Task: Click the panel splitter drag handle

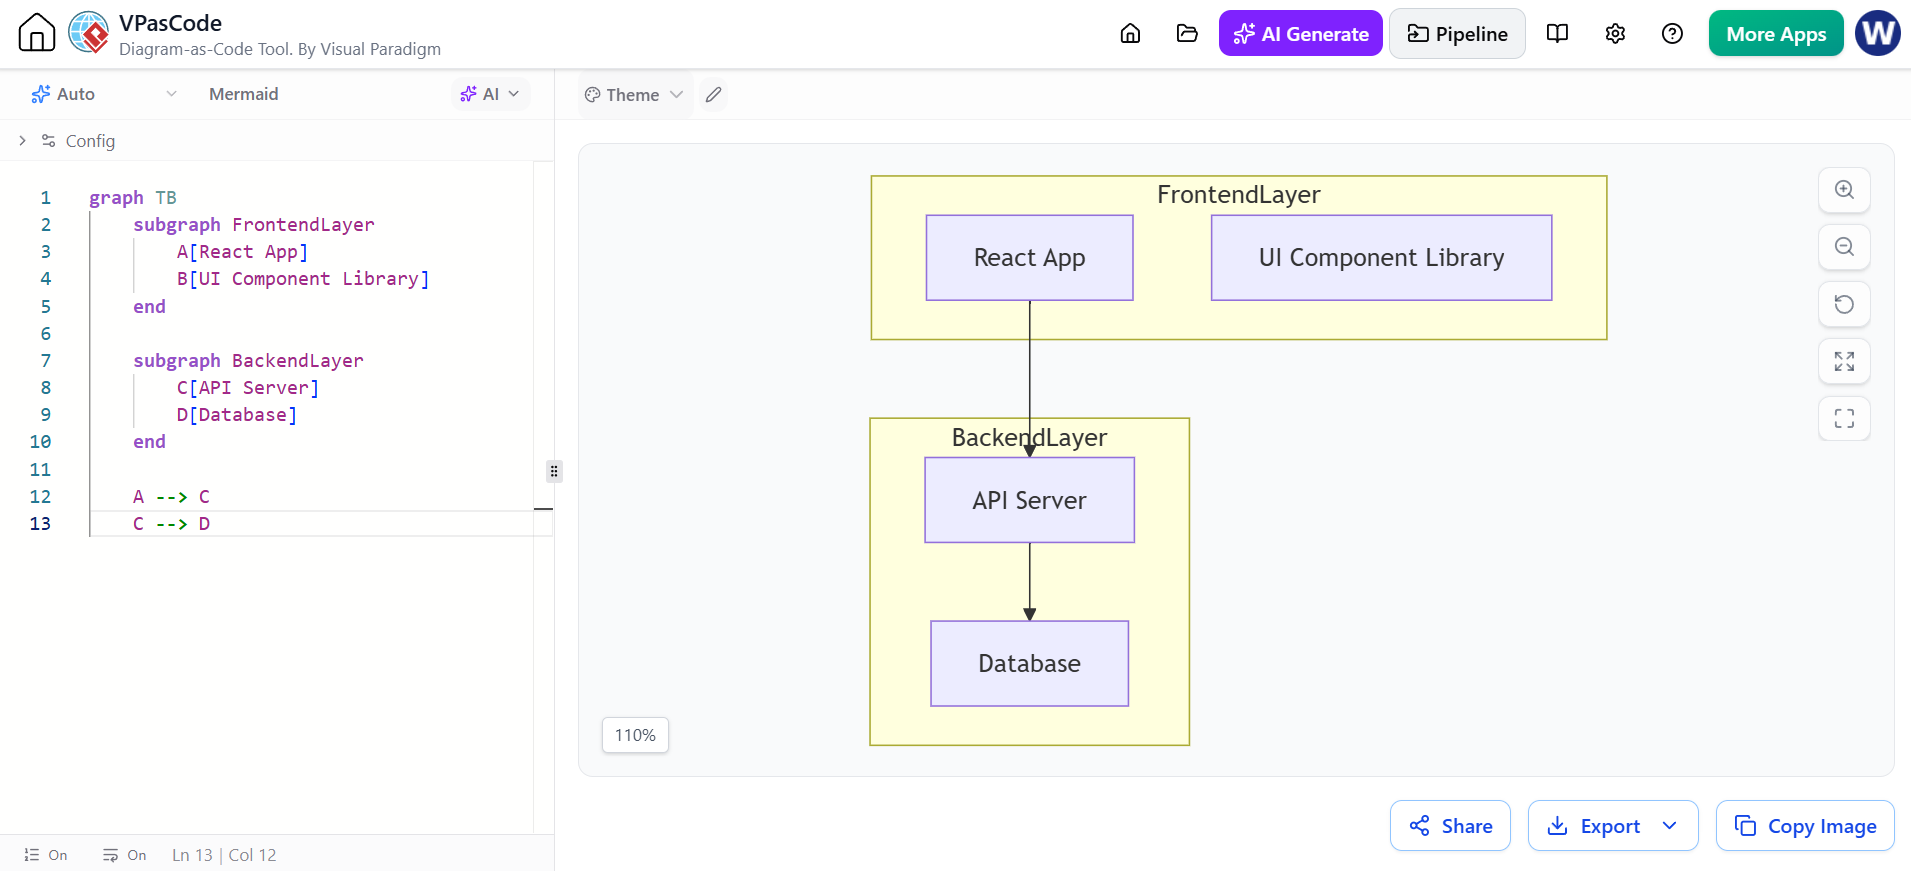Action: click(x=554, y=471)
